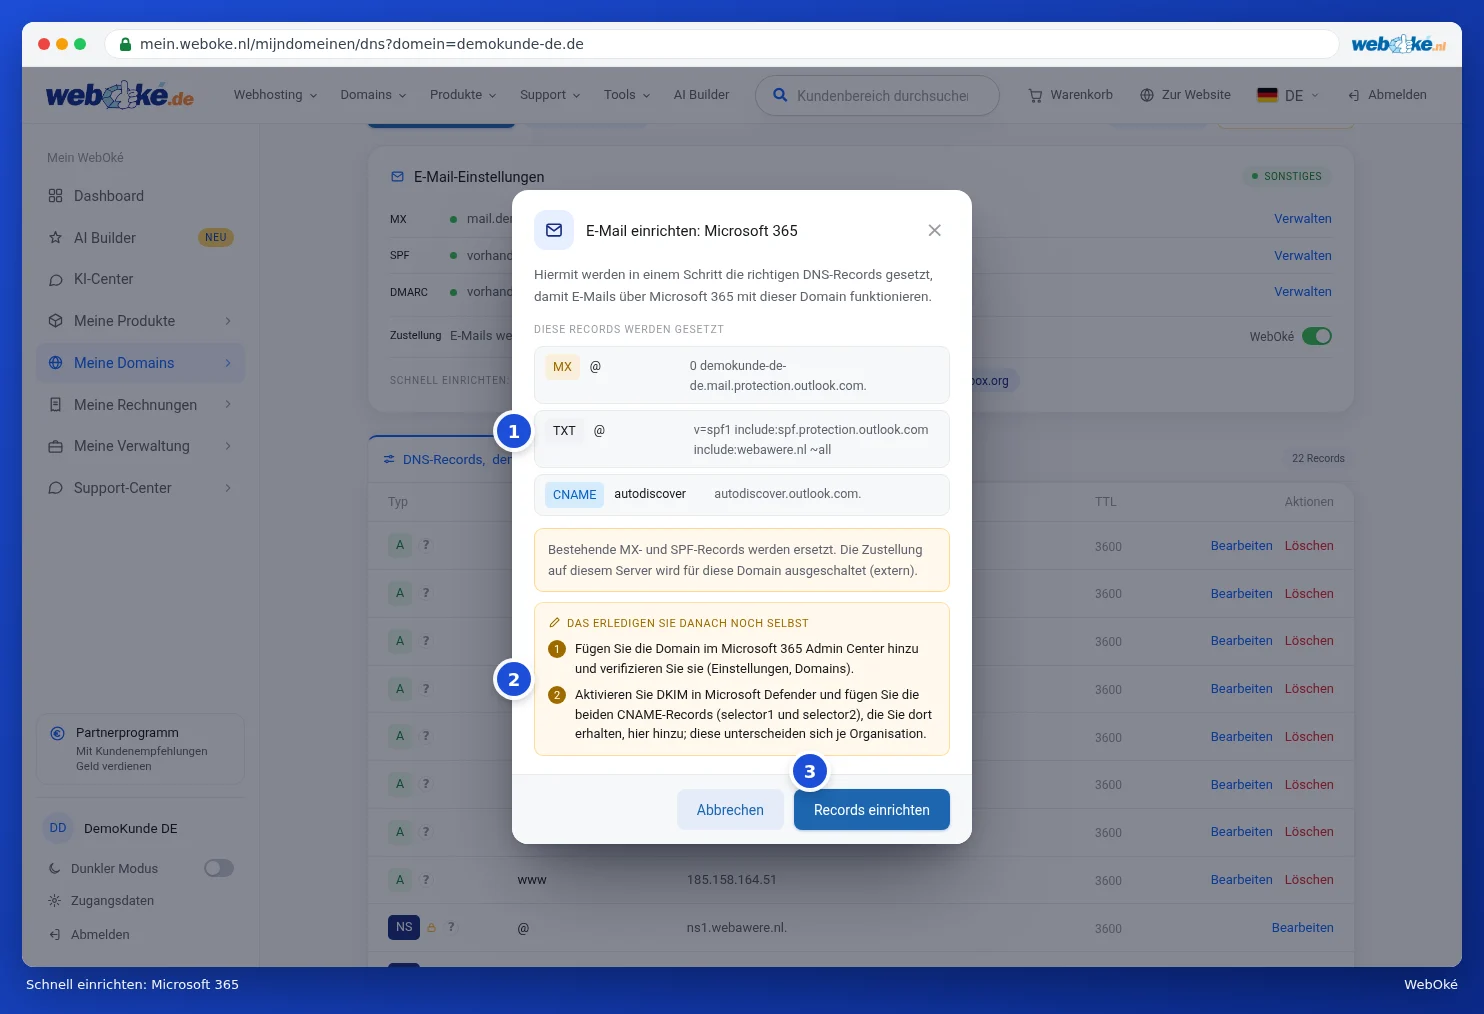Toggle the WebOké Zustellung switch

pos(1317,336)
